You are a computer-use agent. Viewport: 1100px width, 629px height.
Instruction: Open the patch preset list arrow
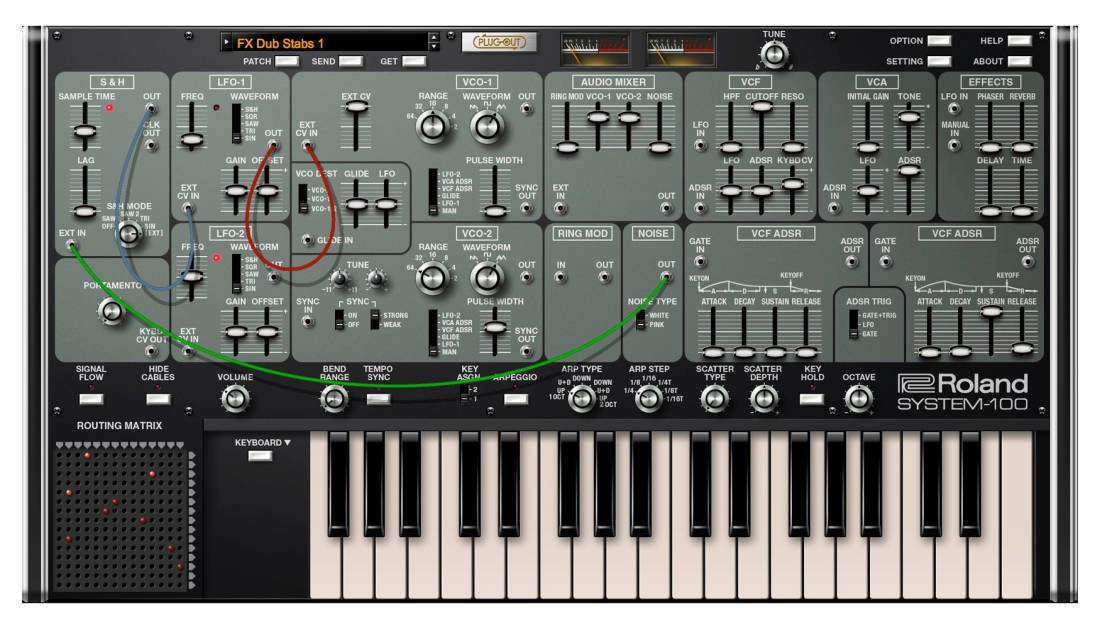coord(228,43)
